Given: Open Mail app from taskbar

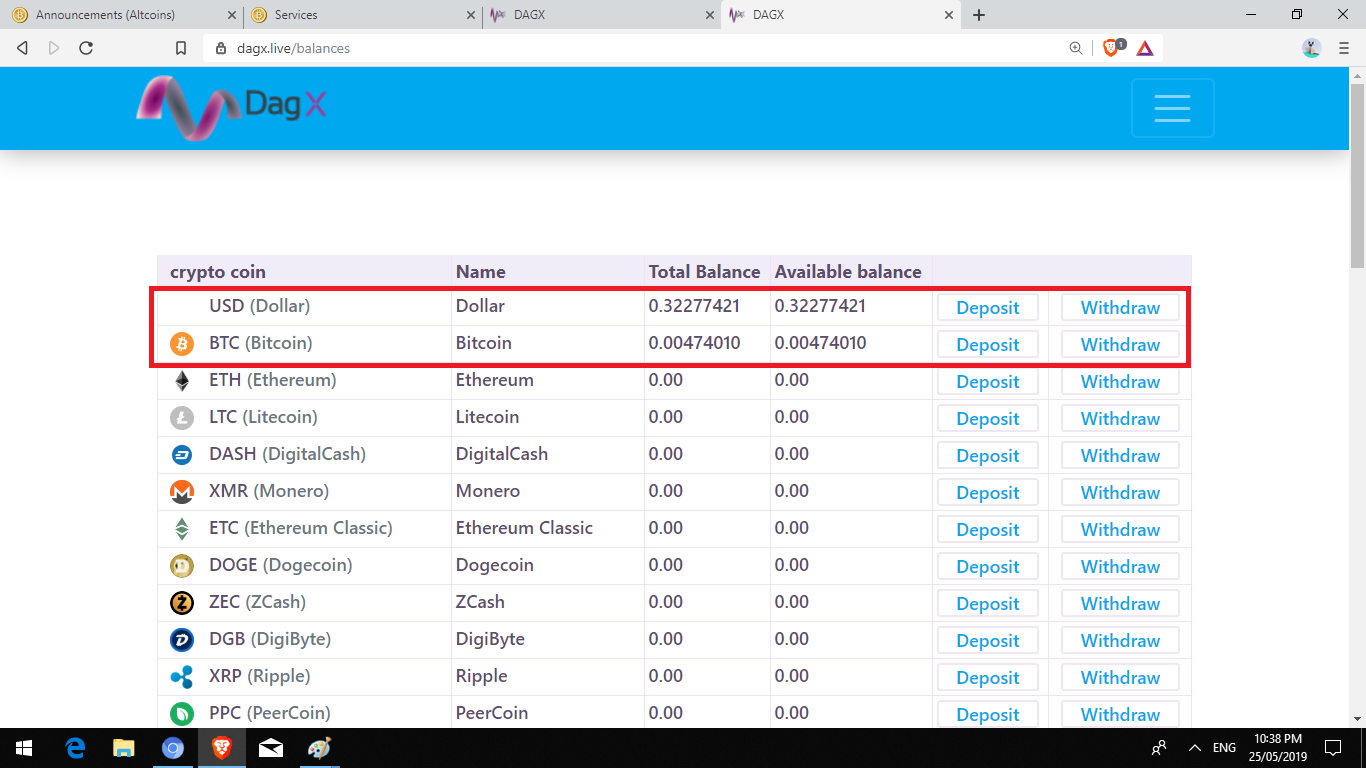Looking at the screenshot, I should tap(270, 748).
